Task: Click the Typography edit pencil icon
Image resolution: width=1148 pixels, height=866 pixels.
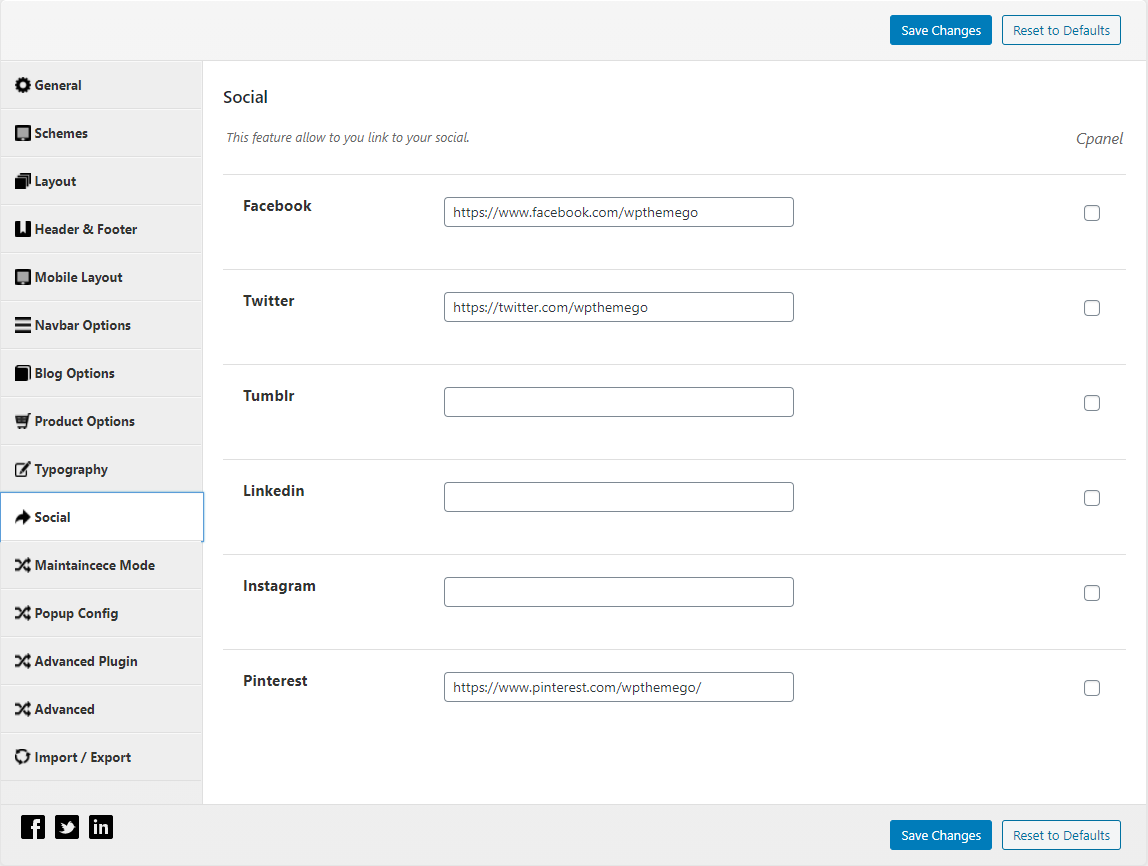Action: pos(23,469)
